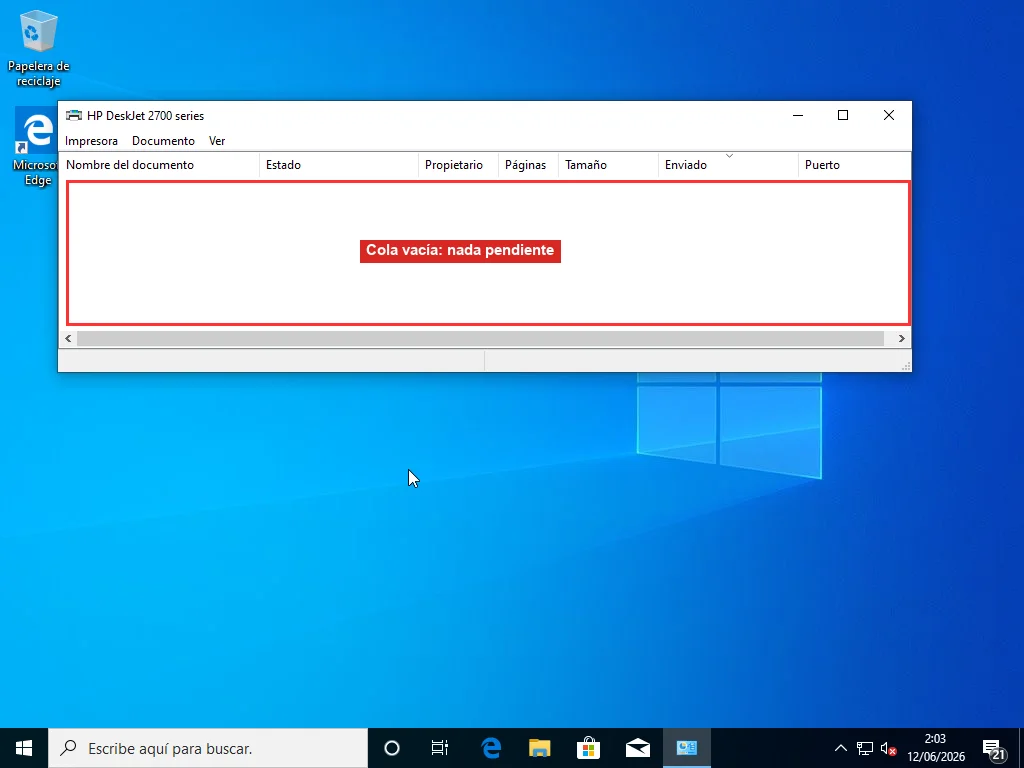
Task: Open Mail app from taskbar
Action: point(637,748)
